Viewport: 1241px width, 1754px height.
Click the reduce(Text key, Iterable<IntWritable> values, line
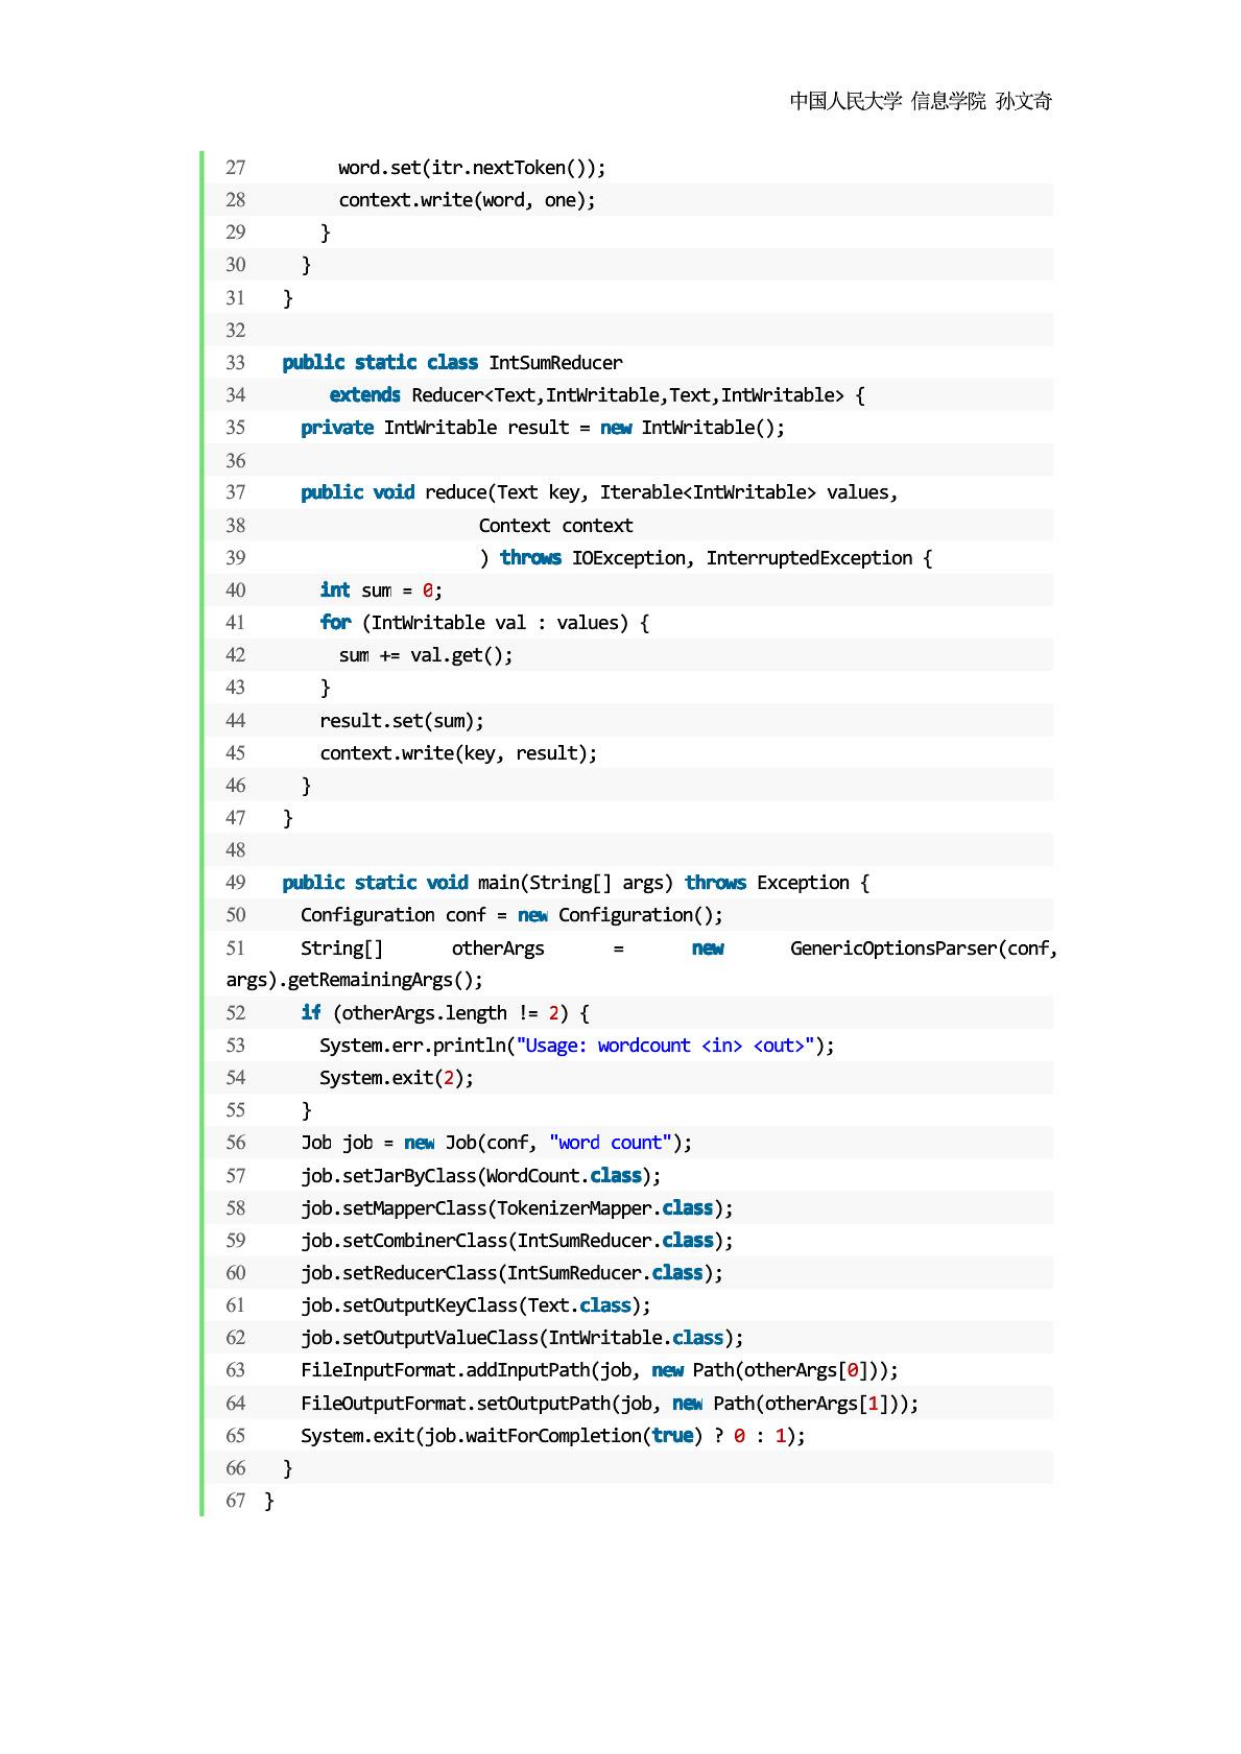[599, 493]
